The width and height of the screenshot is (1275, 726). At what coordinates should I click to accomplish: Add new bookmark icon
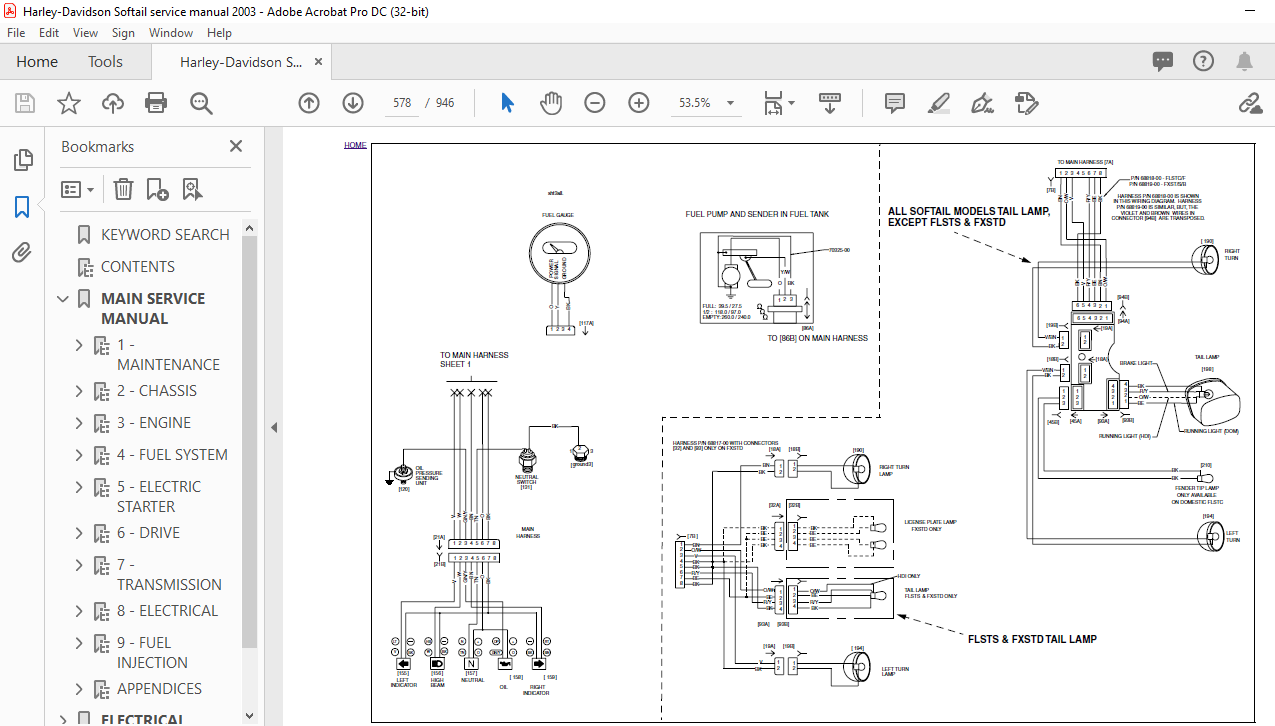tap(157, 189)
